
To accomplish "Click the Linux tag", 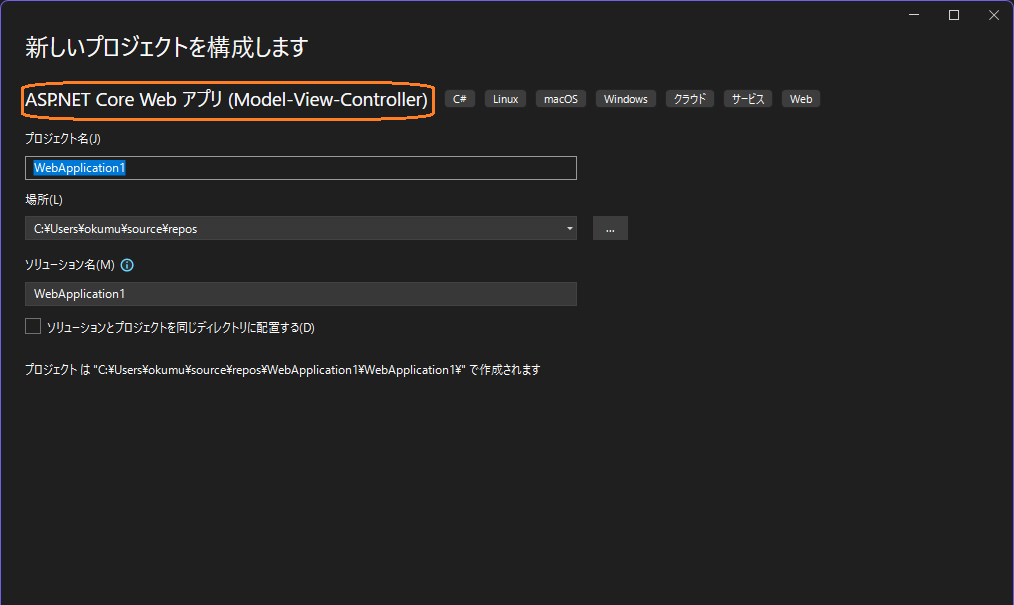I will tap(505, 99).
